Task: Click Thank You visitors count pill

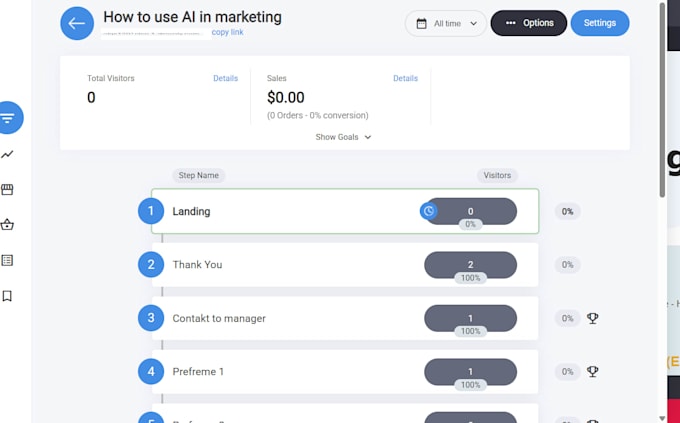Action: [x=471, y=265]
